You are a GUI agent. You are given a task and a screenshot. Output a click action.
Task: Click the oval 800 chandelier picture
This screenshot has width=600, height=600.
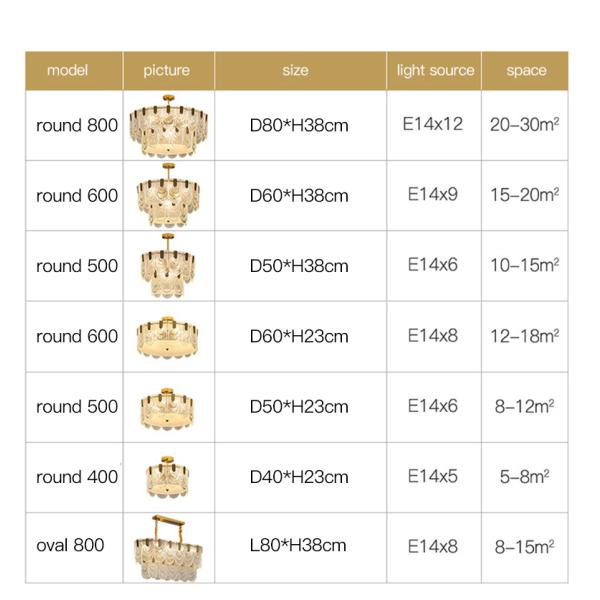point(167,547)
